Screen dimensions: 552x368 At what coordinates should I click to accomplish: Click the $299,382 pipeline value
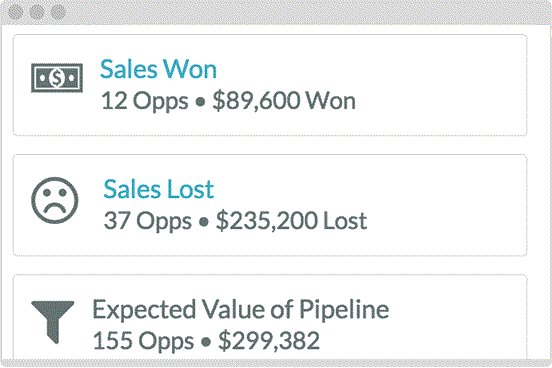coord(269,341)
